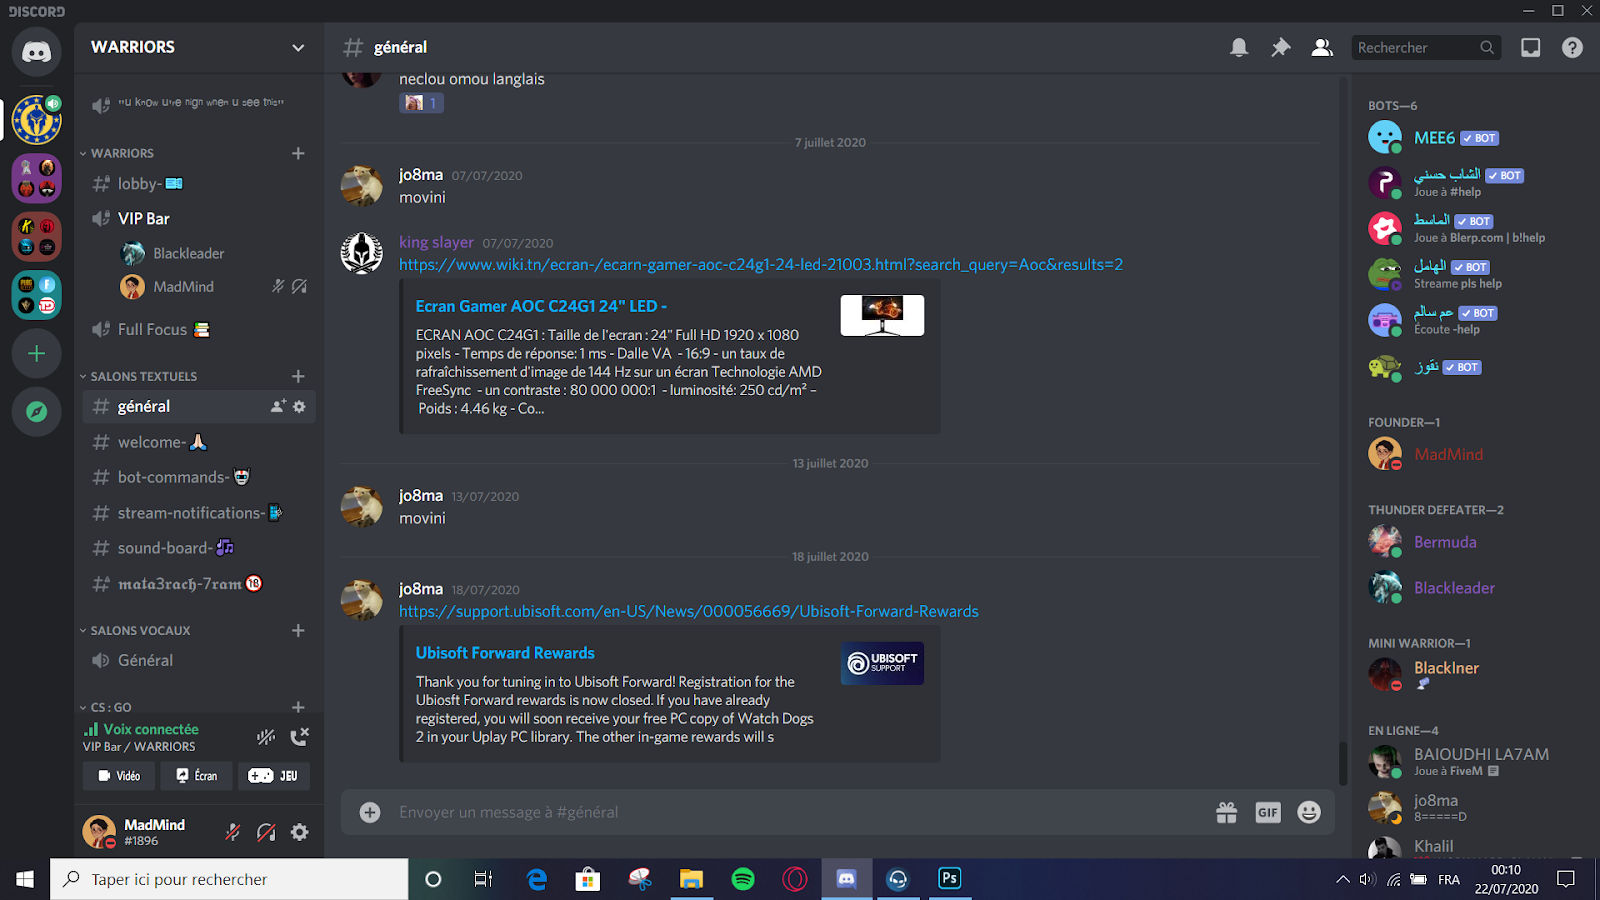This screenshot has height=900, width=1600.
Task: Toggle screen sharing with the Écran button
Action: click(196, 775)
